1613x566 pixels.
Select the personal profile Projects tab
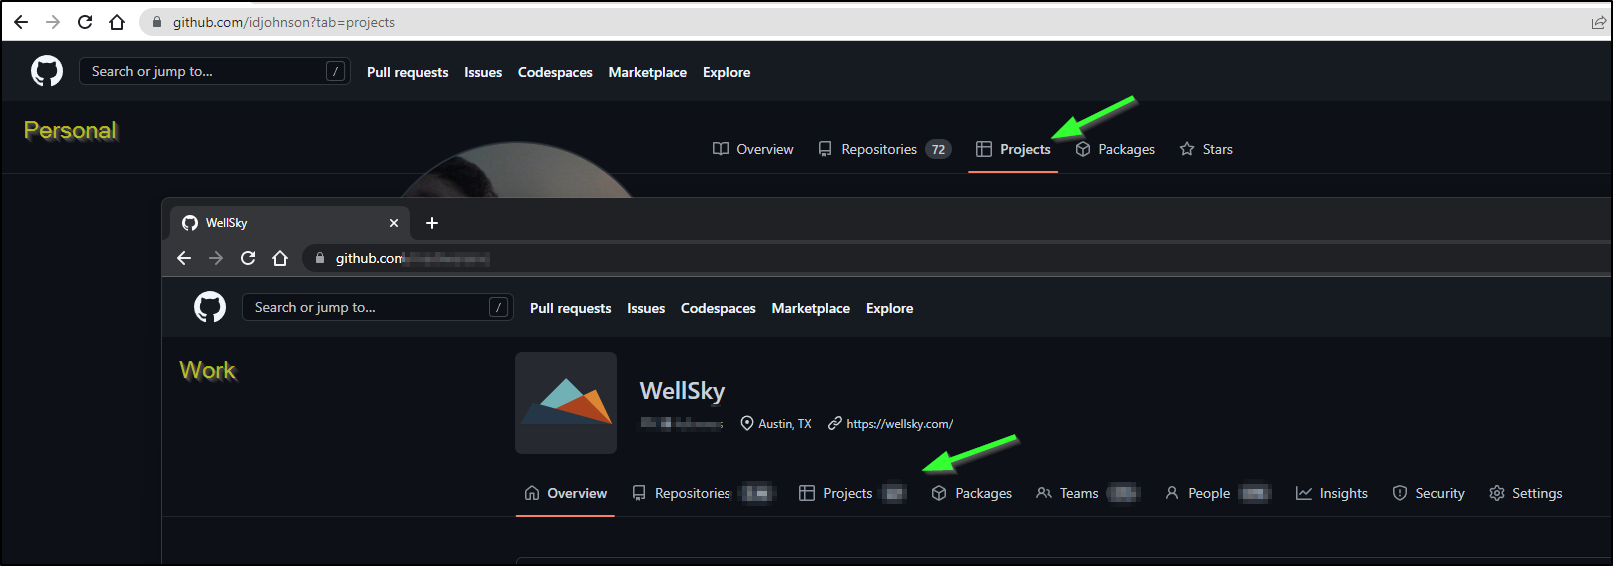click(x=1013, y=149)
